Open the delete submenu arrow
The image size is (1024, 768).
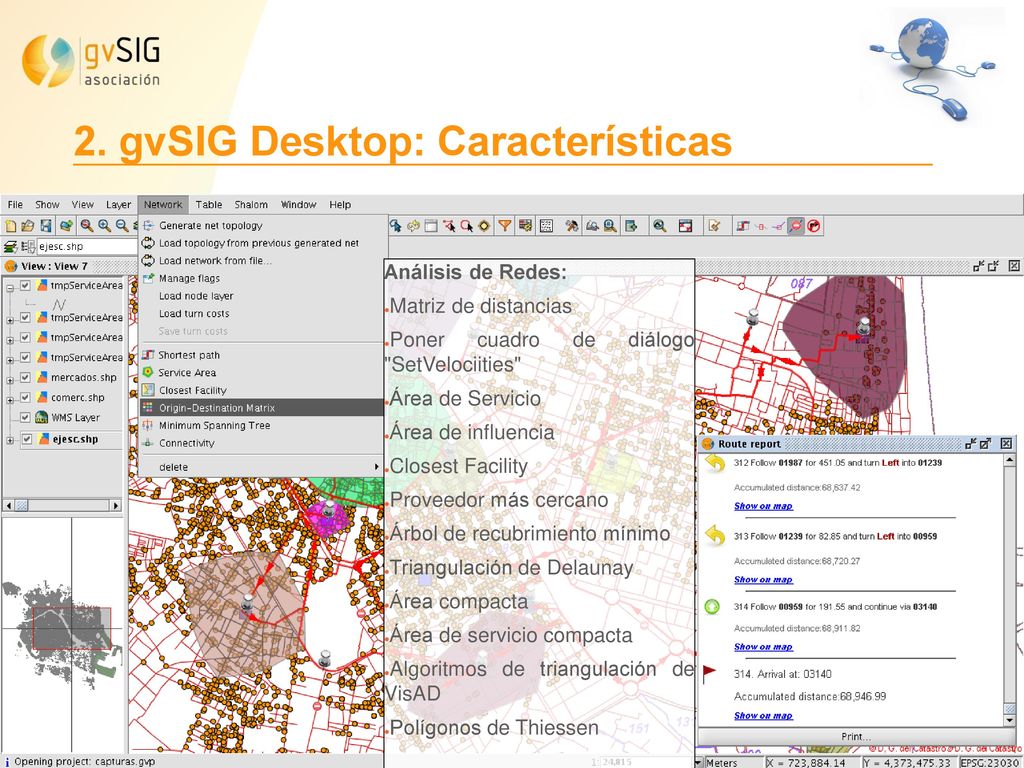(376, 467)
